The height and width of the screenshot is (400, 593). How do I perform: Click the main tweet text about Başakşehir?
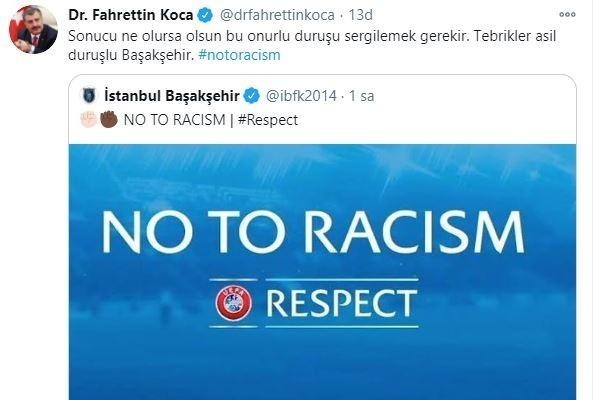pyautogui.click(x=312, y=46)
